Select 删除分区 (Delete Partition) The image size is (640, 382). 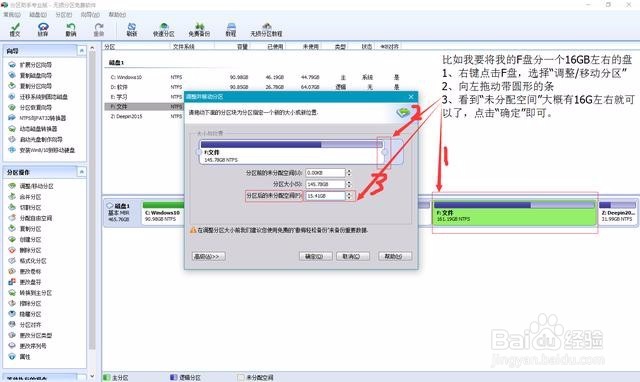click(x=25, y=250)
